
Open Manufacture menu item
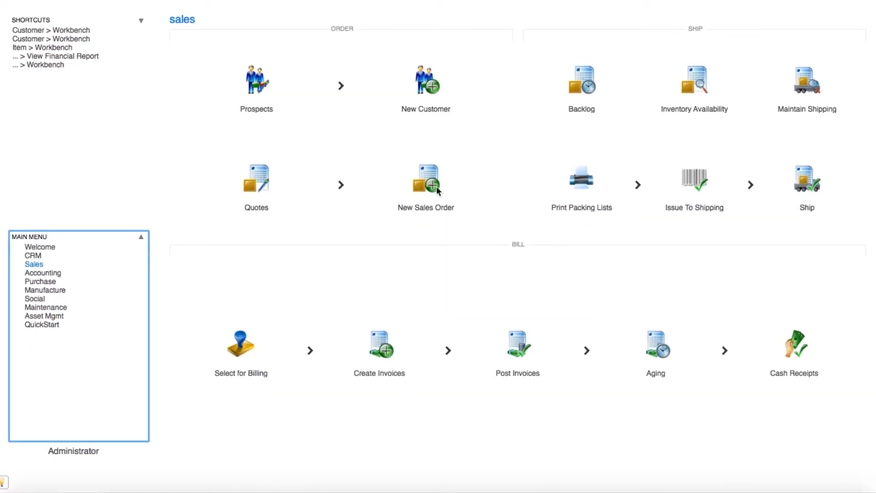pos(45,290)
